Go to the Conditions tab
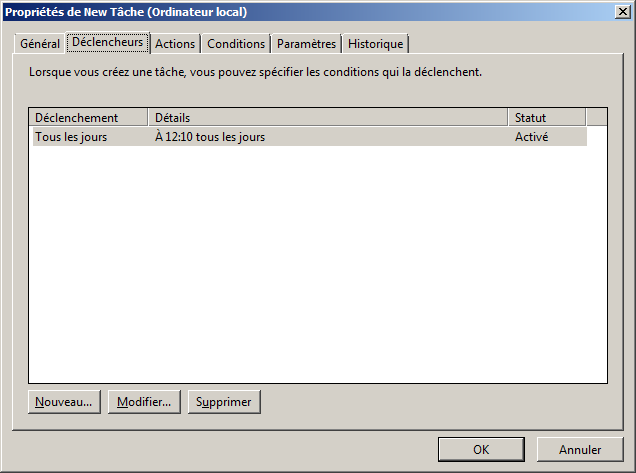Screen dimensions: 636x473 [x=236, y=44]
